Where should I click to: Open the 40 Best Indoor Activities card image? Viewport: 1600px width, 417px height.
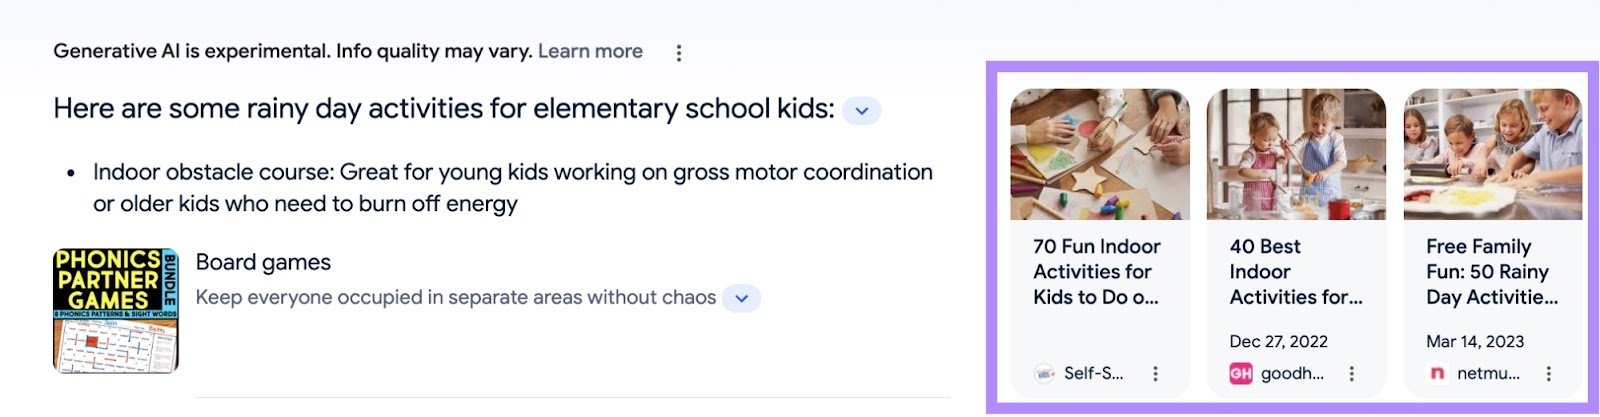[1296, 154]
